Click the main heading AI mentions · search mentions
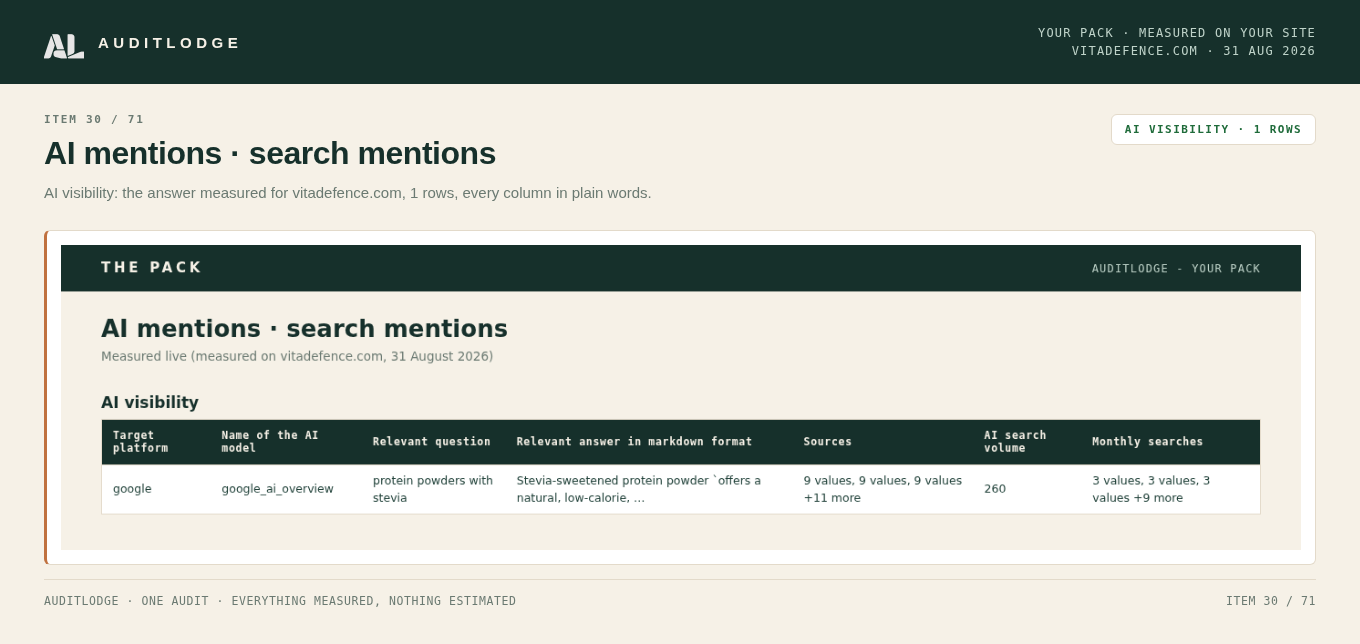Viewport: 1360px width, 644px height. click(x=270, y=153)
